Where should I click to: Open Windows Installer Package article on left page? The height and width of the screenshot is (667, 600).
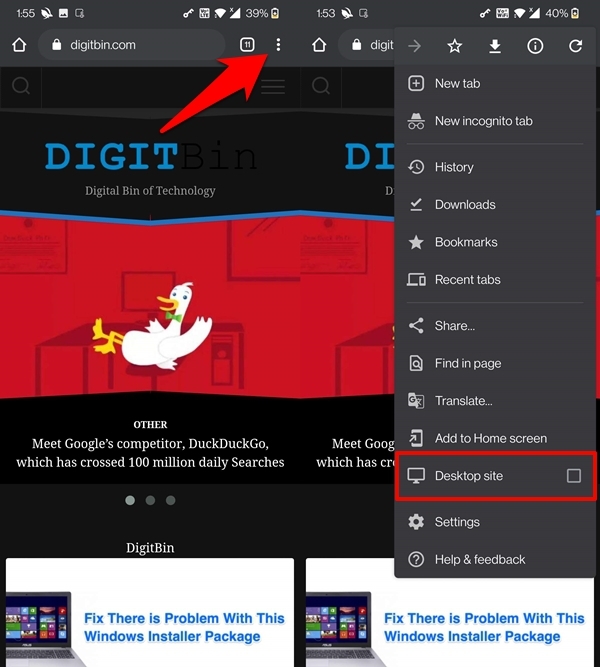pyautogui.click(x=184, y=627)
